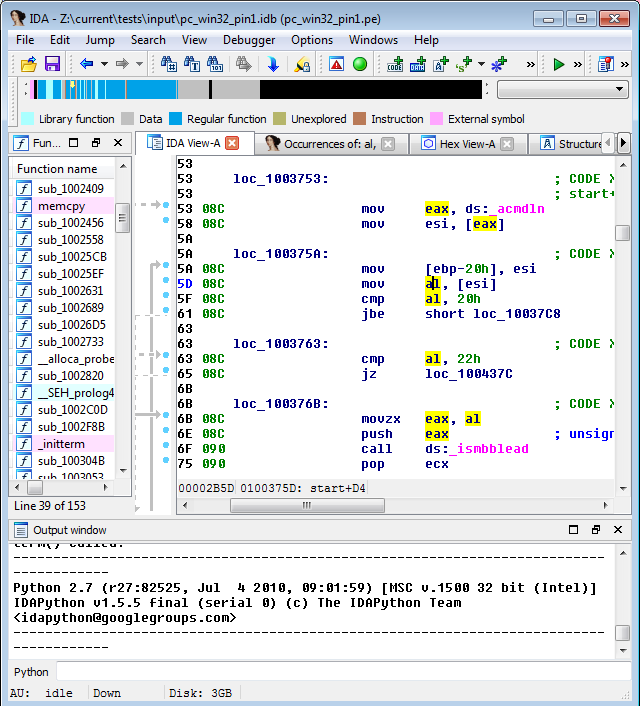Open the empty combo box beside navigation band
Viewport: 640px width, 706px height.
(563, 89)
